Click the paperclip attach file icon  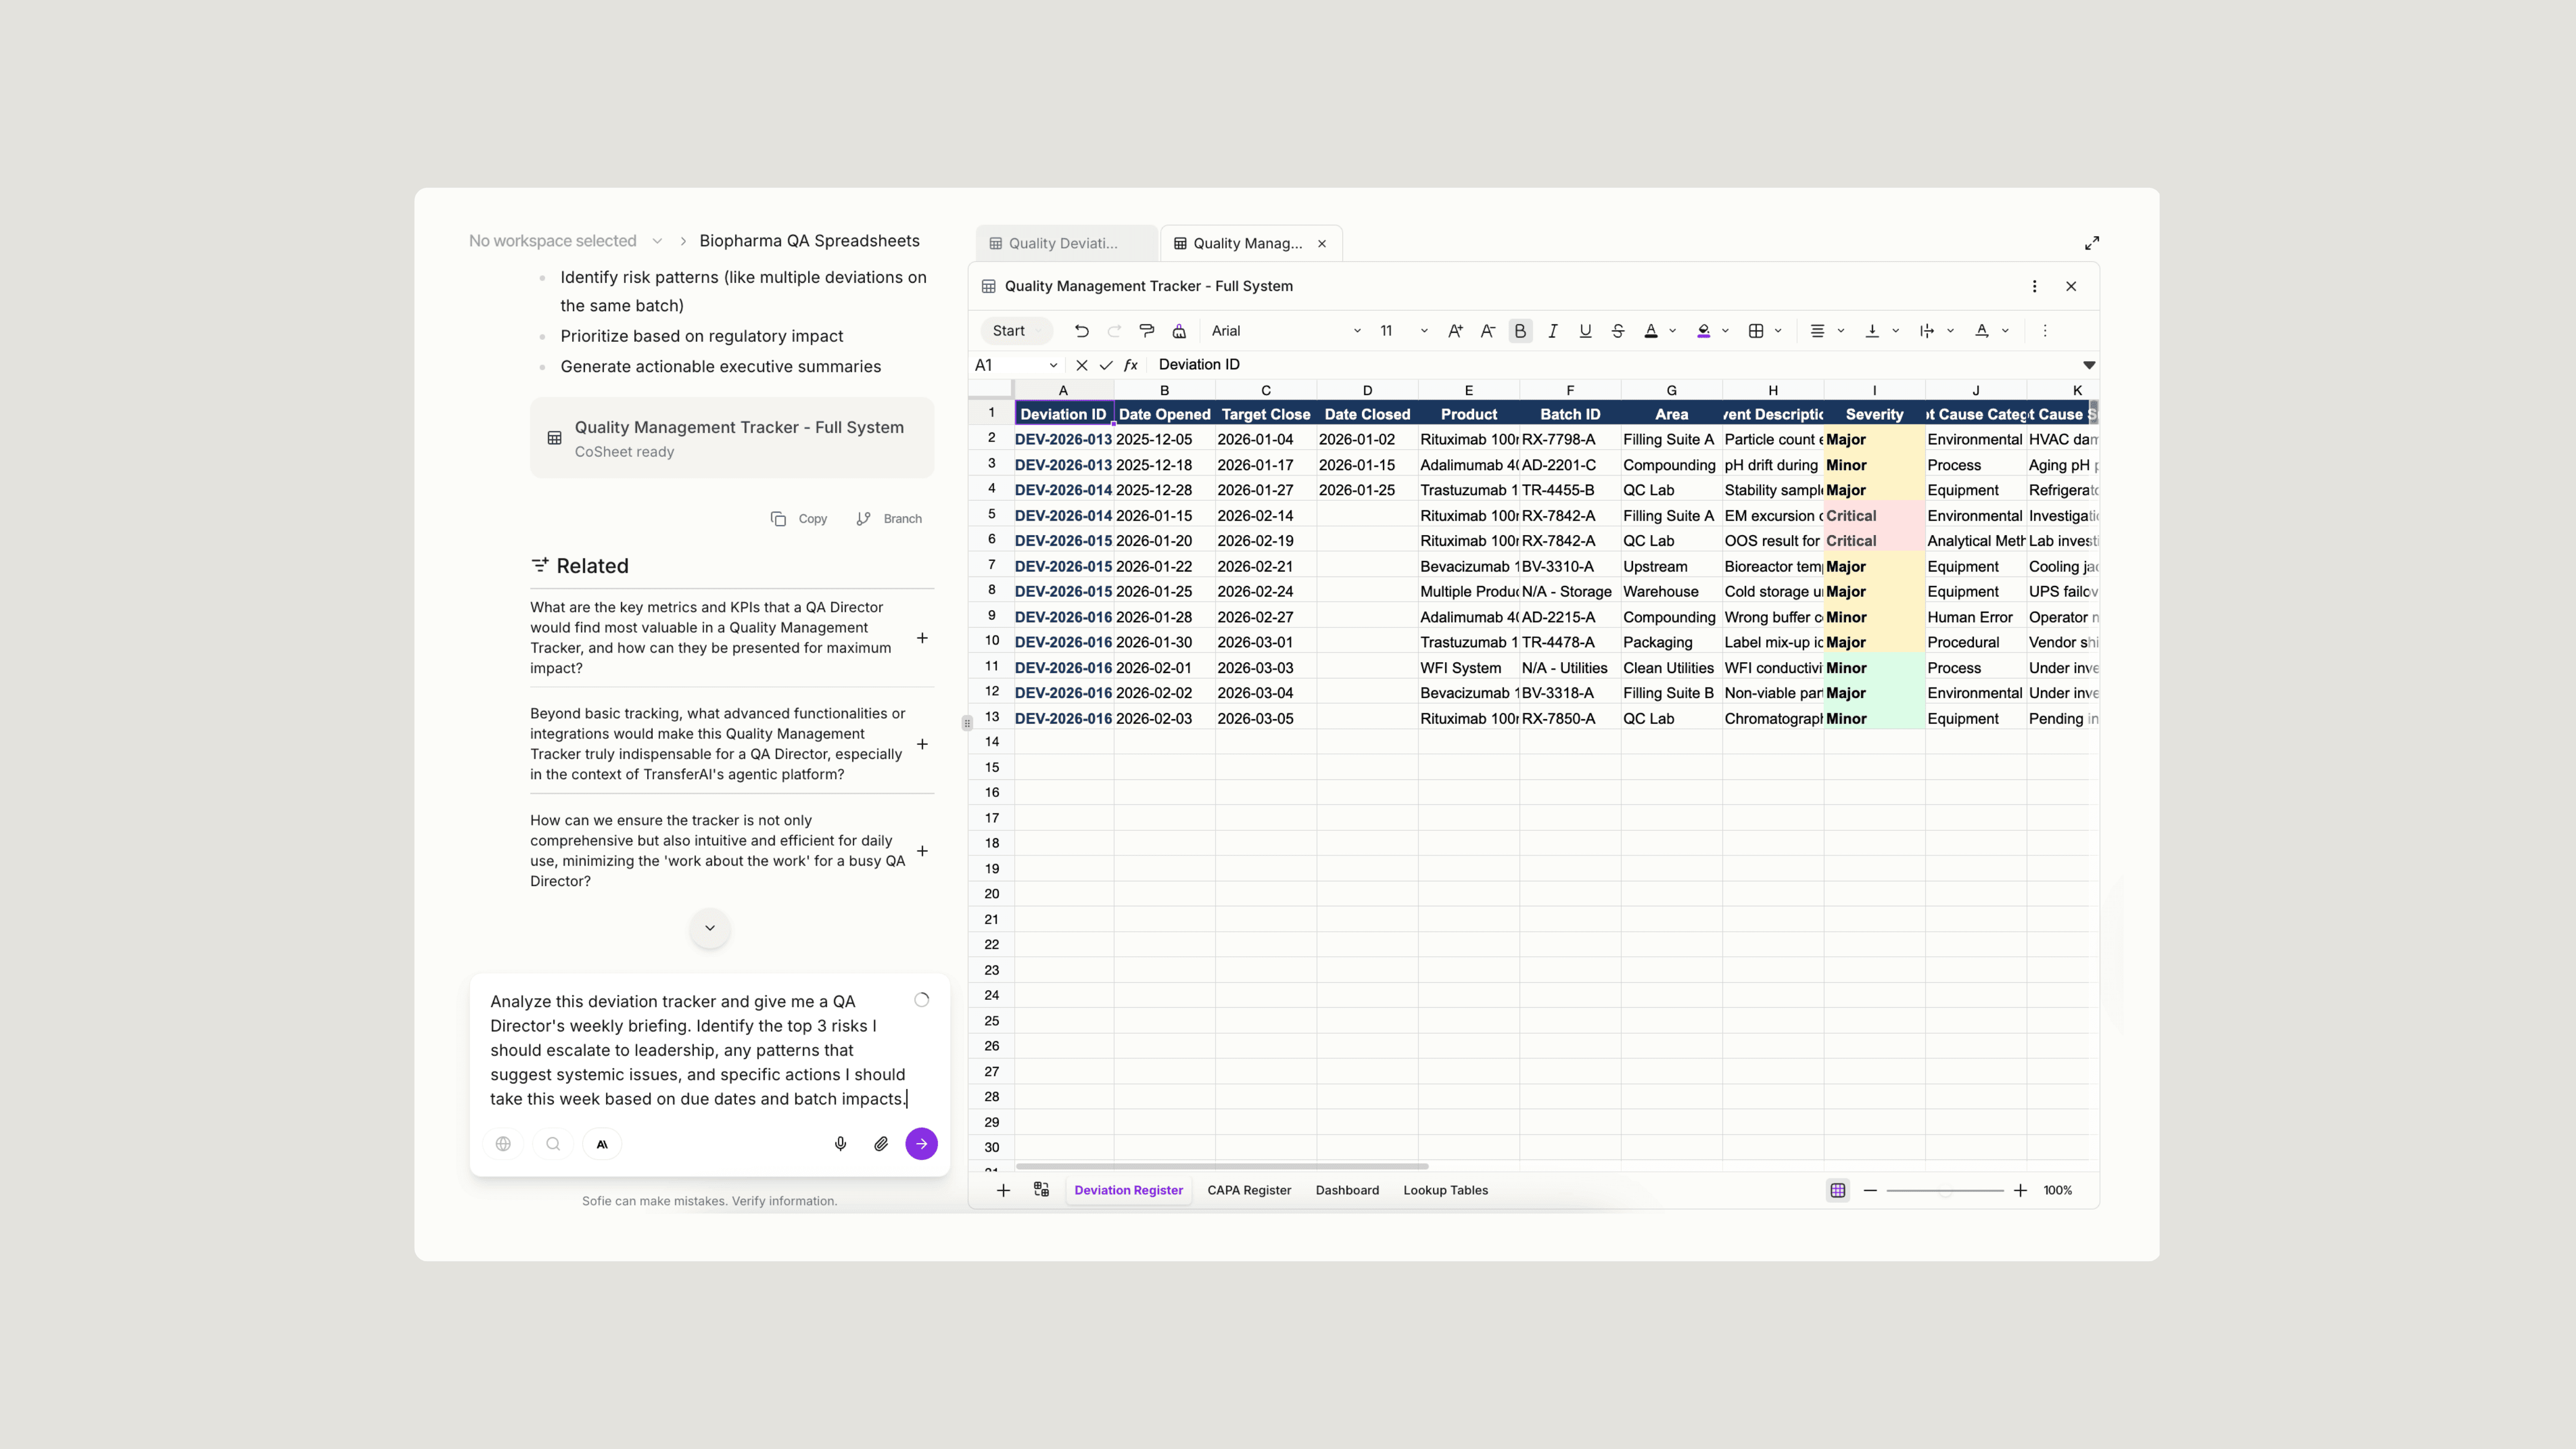pos(881,1144)
